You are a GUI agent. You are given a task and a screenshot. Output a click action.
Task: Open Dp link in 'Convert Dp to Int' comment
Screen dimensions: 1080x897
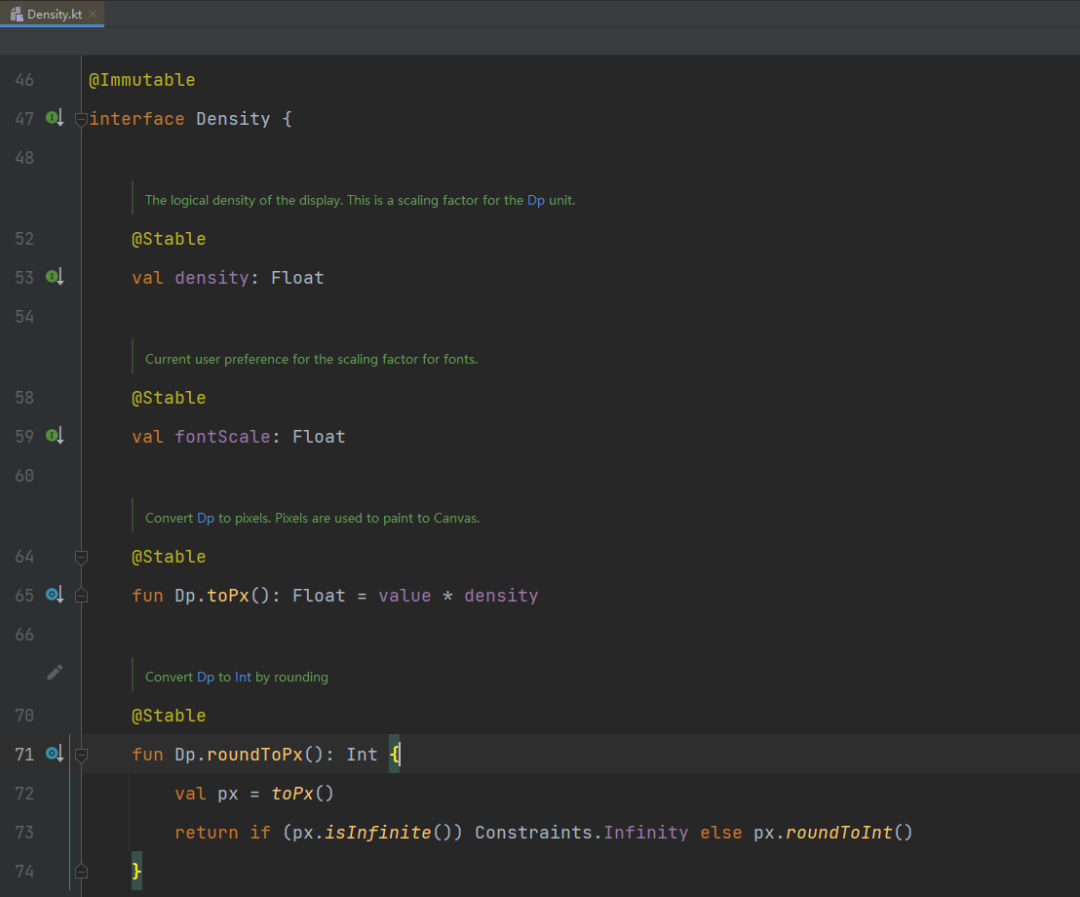coord(205,677)
